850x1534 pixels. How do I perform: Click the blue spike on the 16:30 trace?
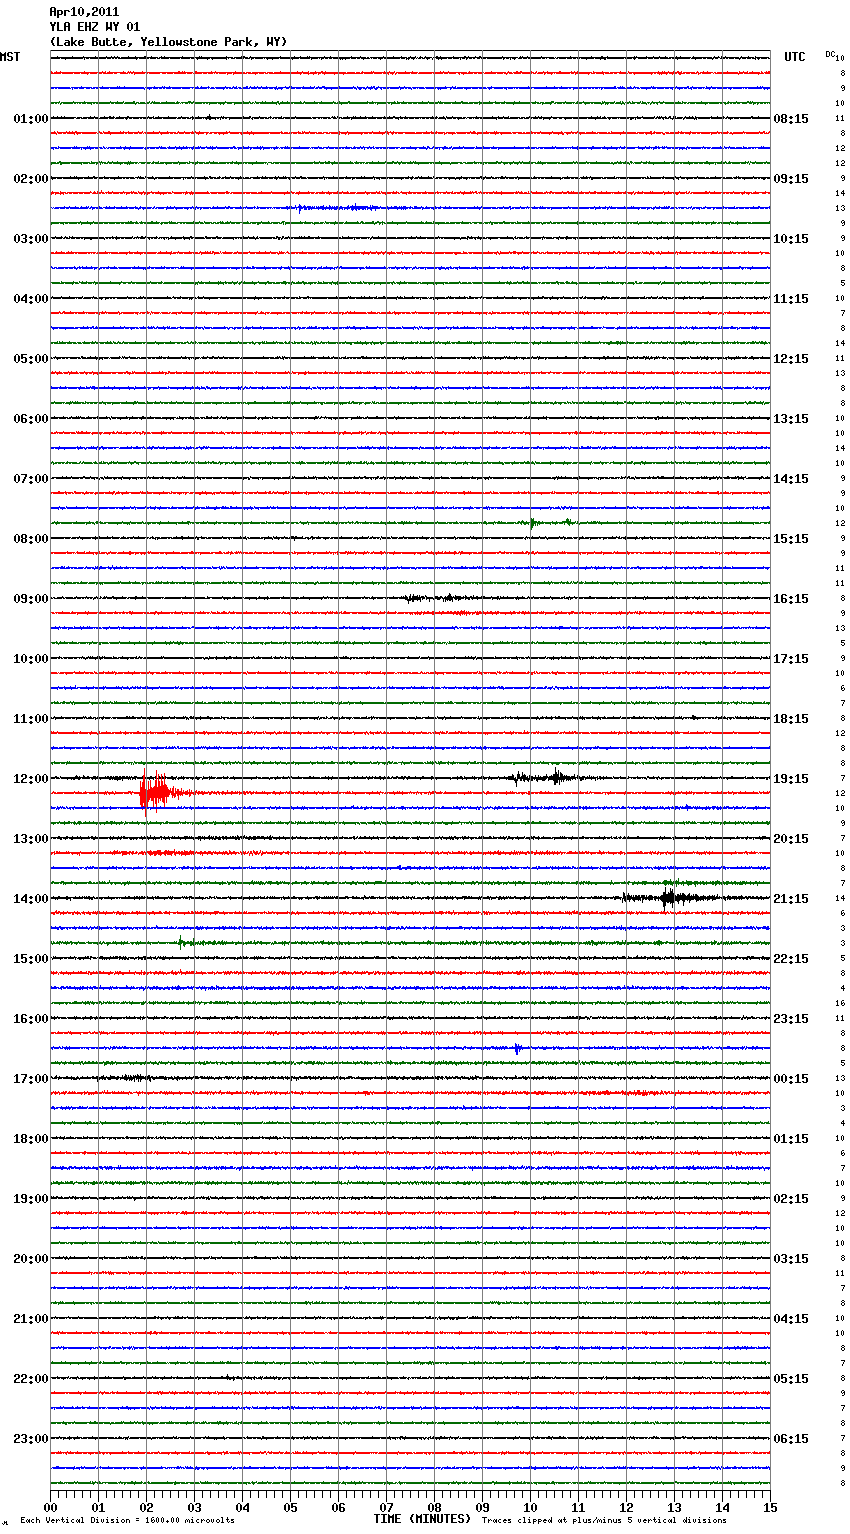coord(517,1048)
